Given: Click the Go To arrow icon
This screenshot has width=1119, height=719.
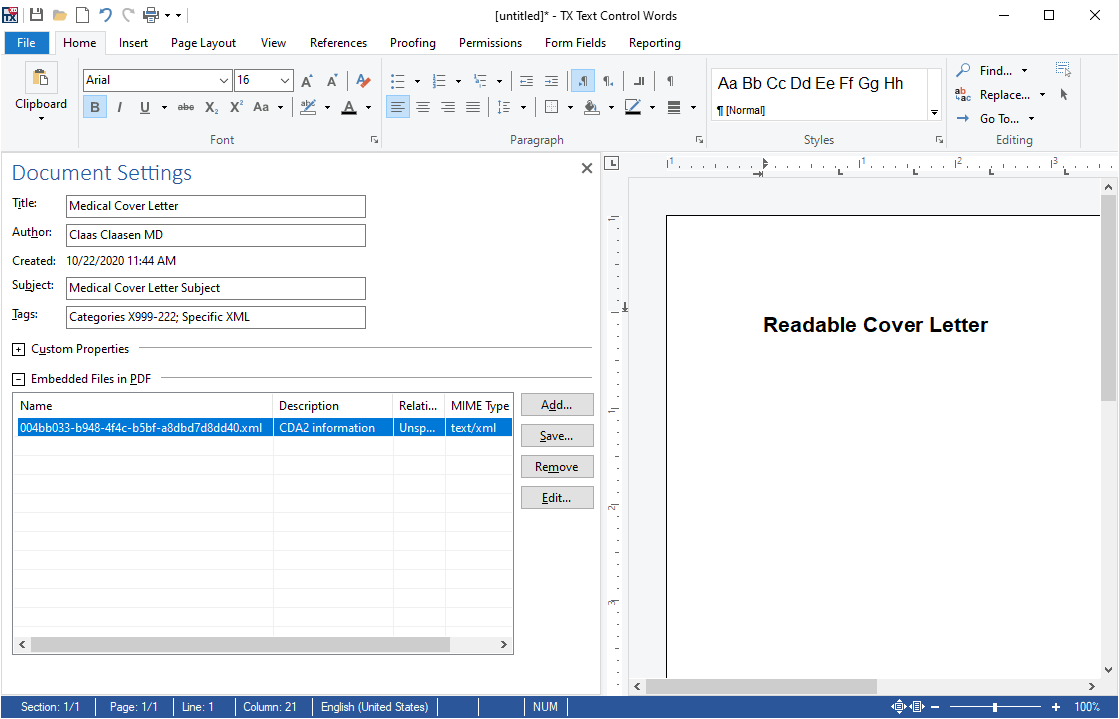Looking at the screenshot, I should pos(963,119).
